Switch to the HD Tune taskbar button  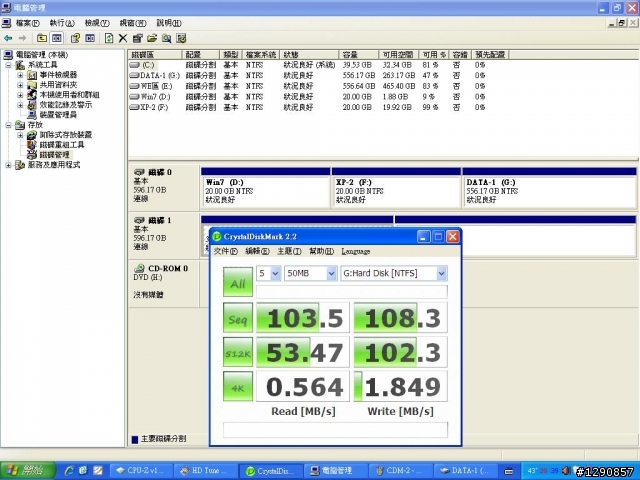(x=206, y=471)
